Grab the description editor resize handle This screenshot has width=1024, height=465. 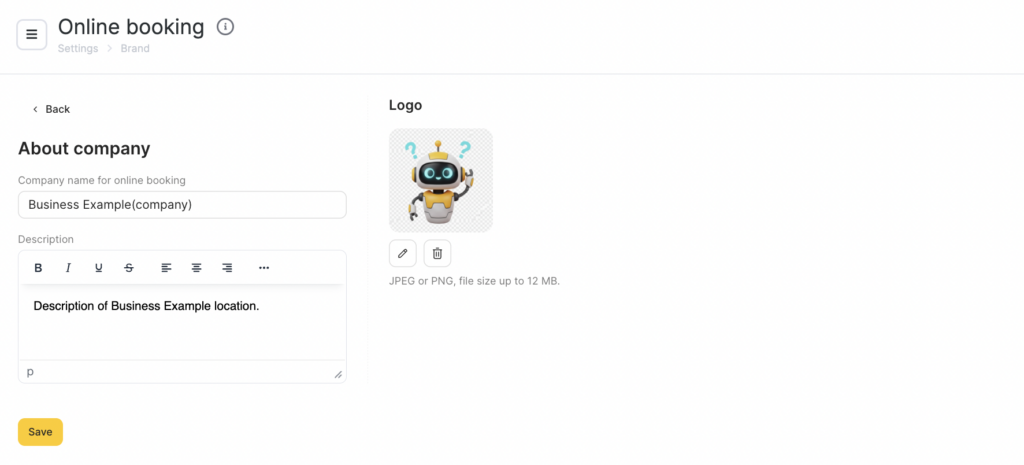tap(338, 374)
